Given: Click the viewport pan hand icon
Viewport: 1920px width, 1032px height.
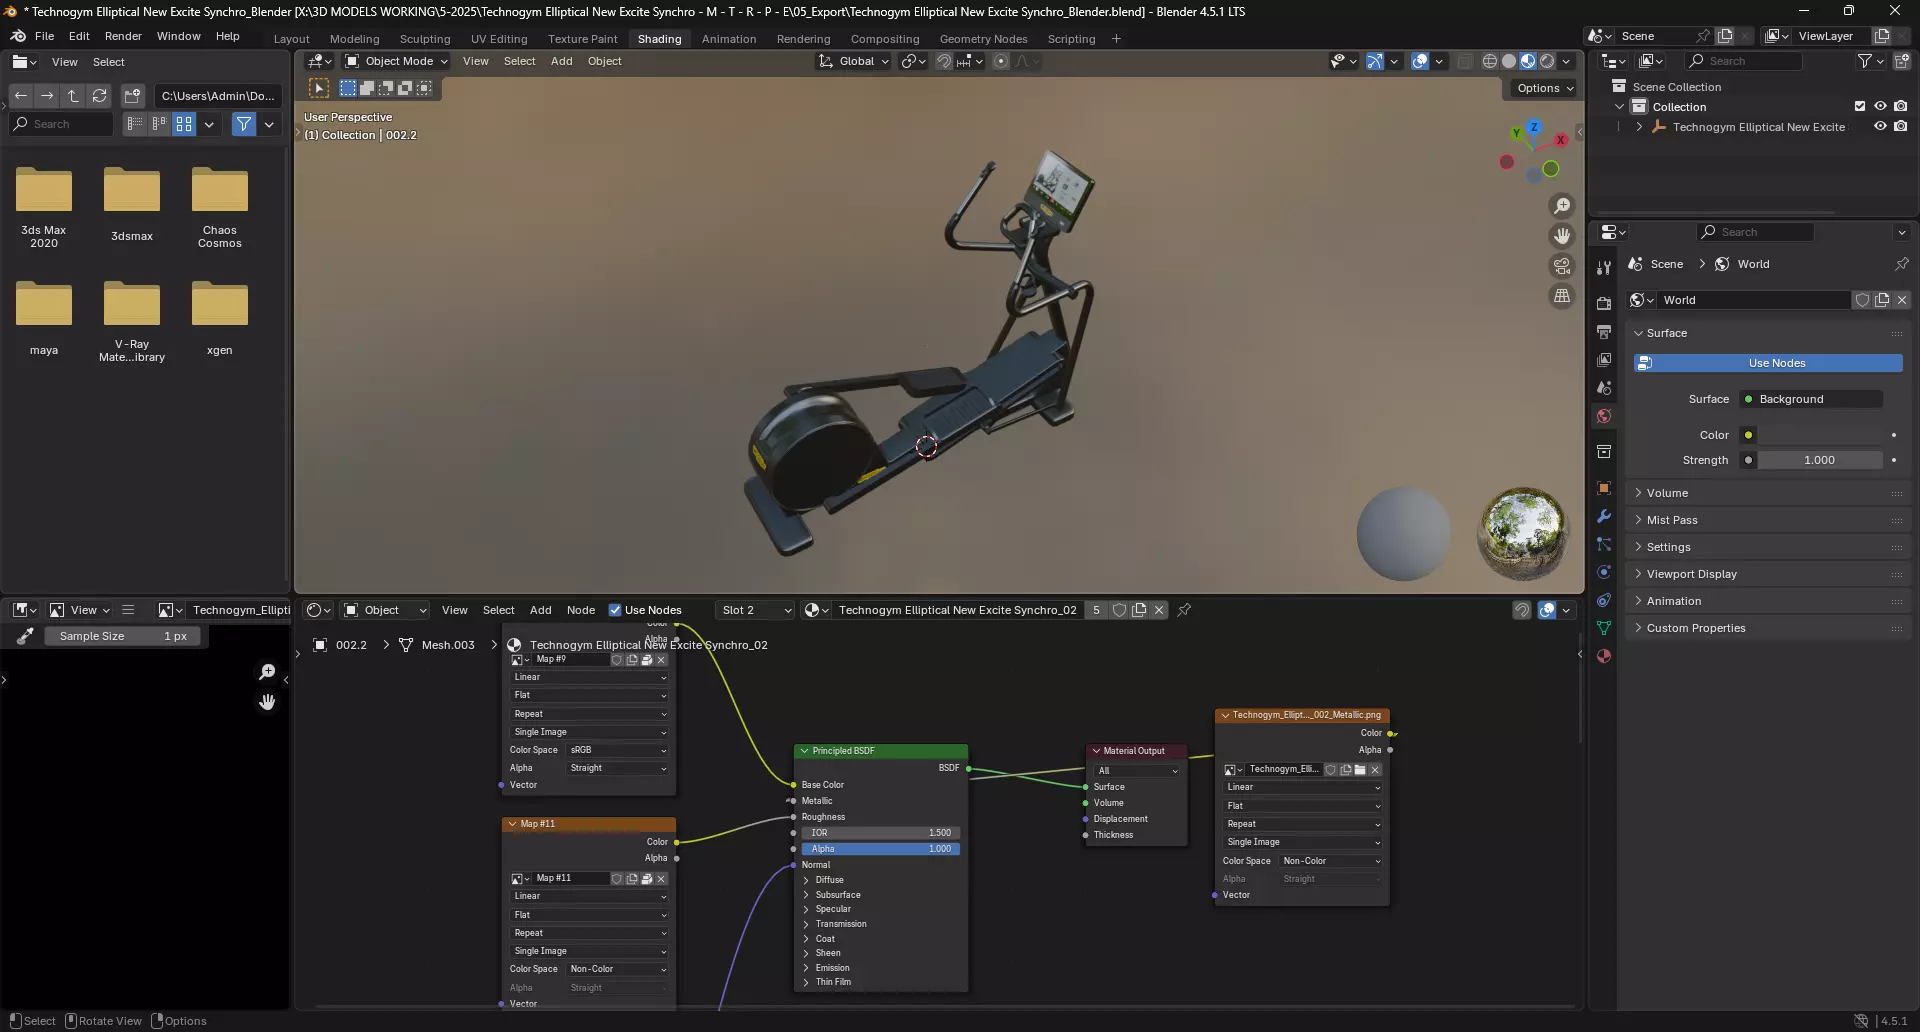Looking at the screenshot, I should pyautogui.click(x=1562, y=236).
